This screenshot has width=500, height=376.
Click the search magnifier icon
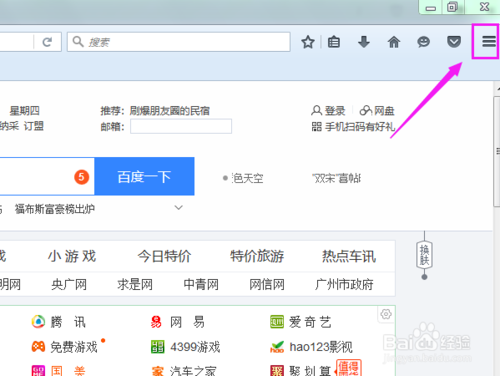[78, 42]
